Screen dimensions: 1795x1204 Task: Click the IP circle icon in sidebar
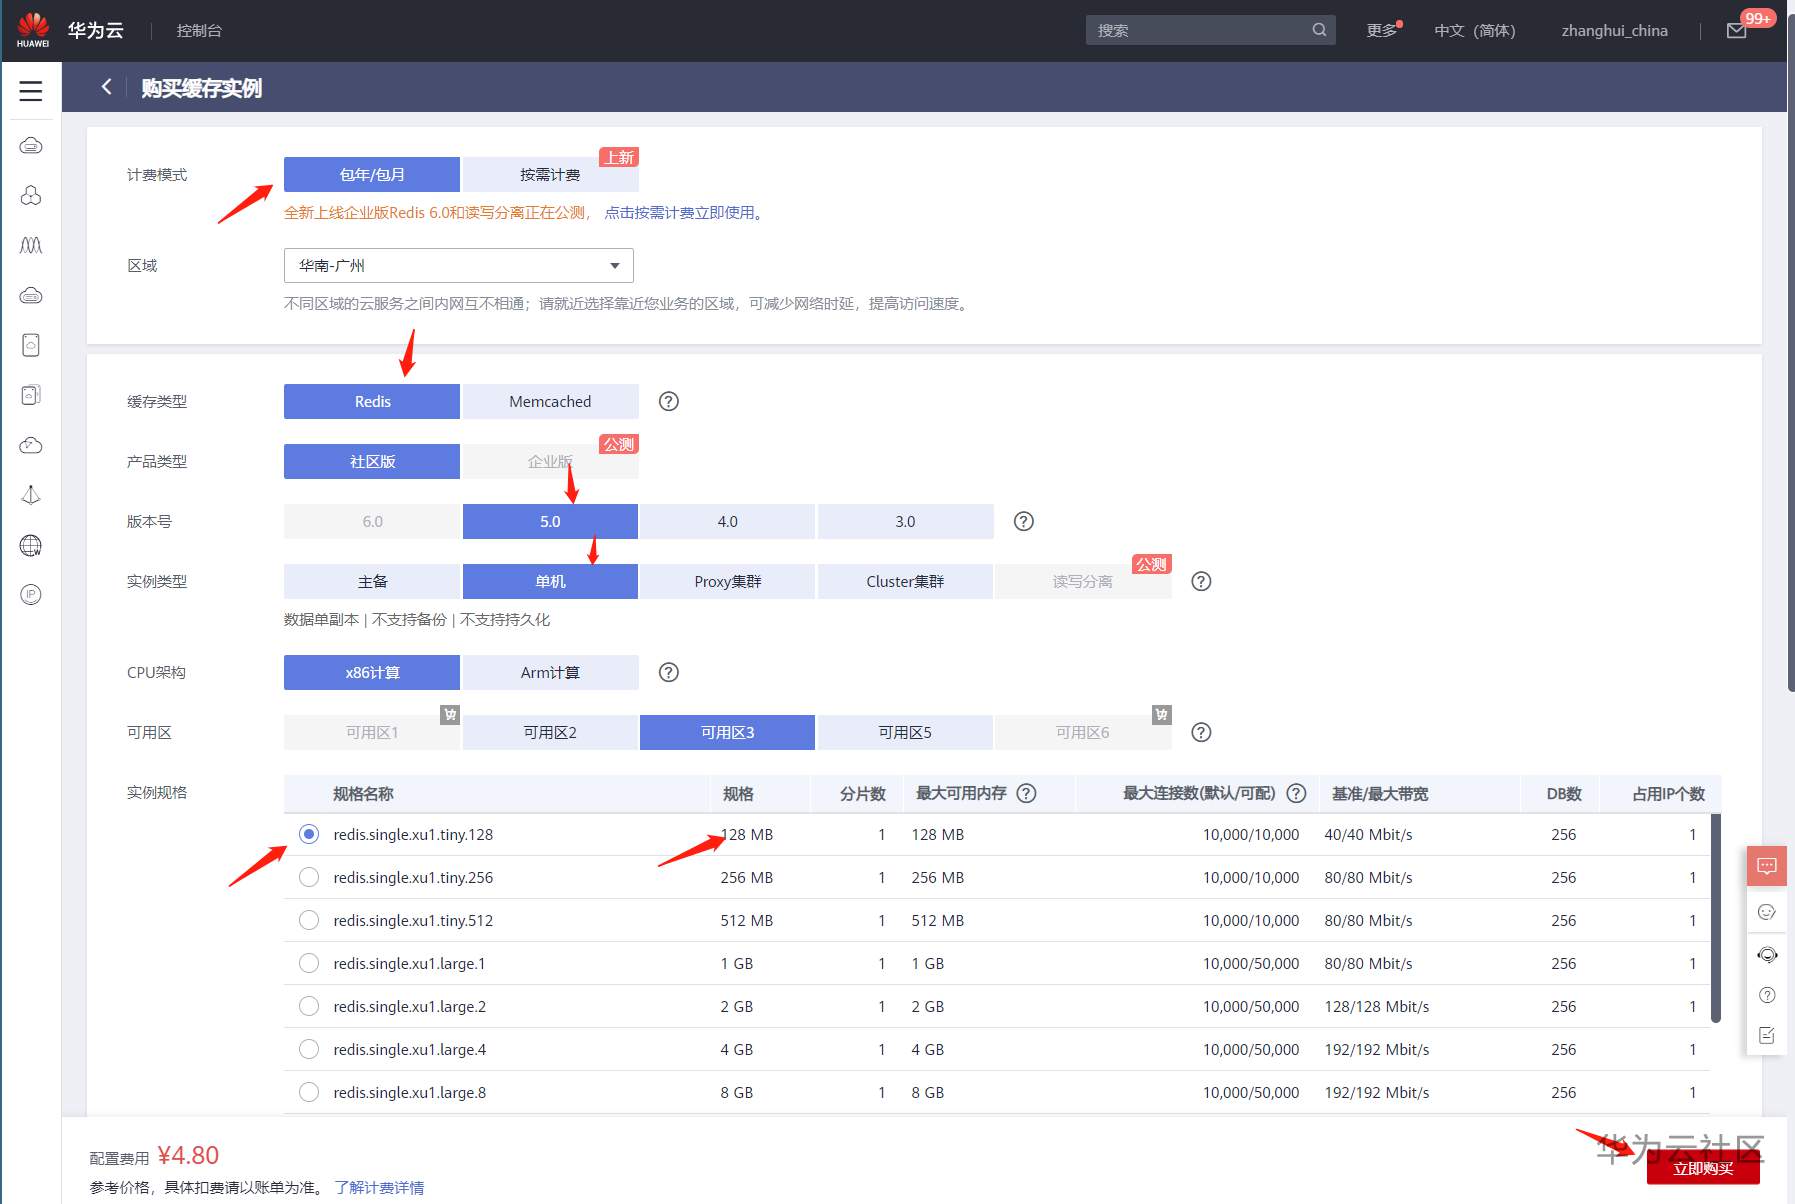31,595
